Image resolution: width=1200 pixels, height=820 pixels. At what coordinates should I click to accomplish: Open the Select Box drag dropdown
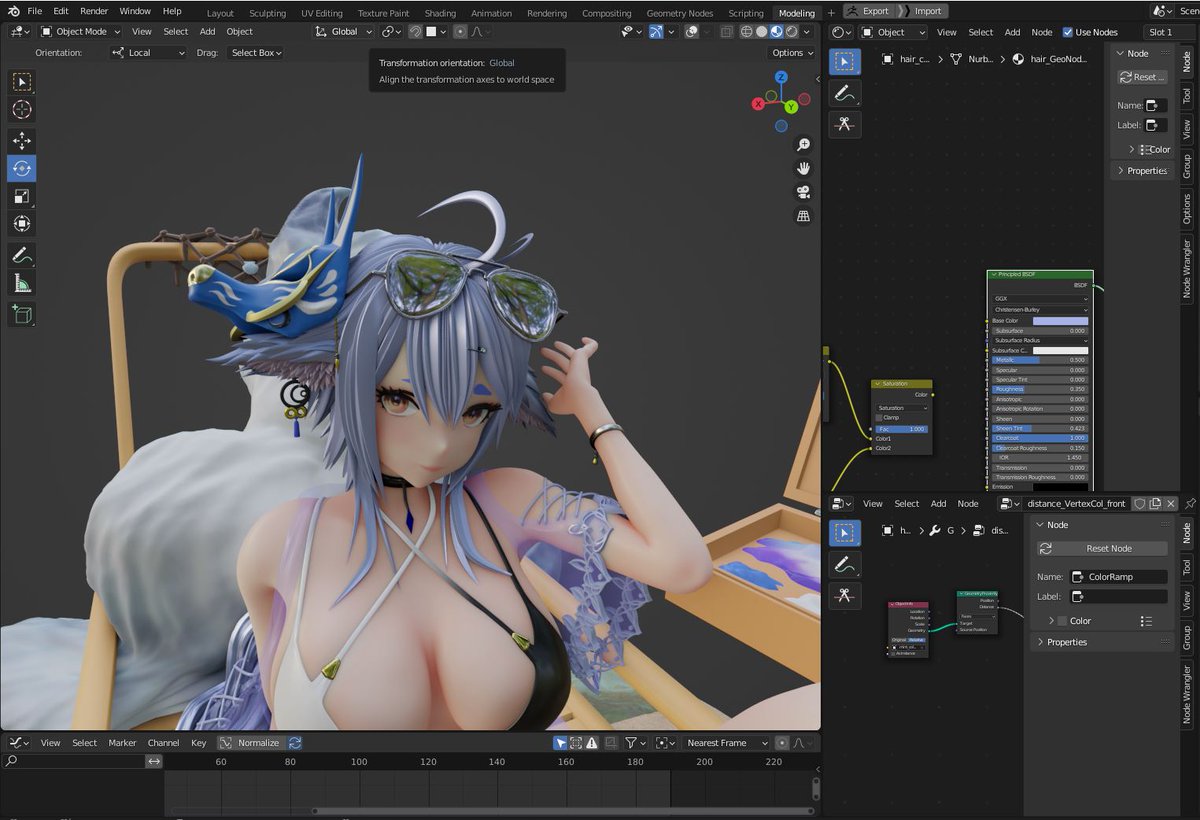pos(257,52)
